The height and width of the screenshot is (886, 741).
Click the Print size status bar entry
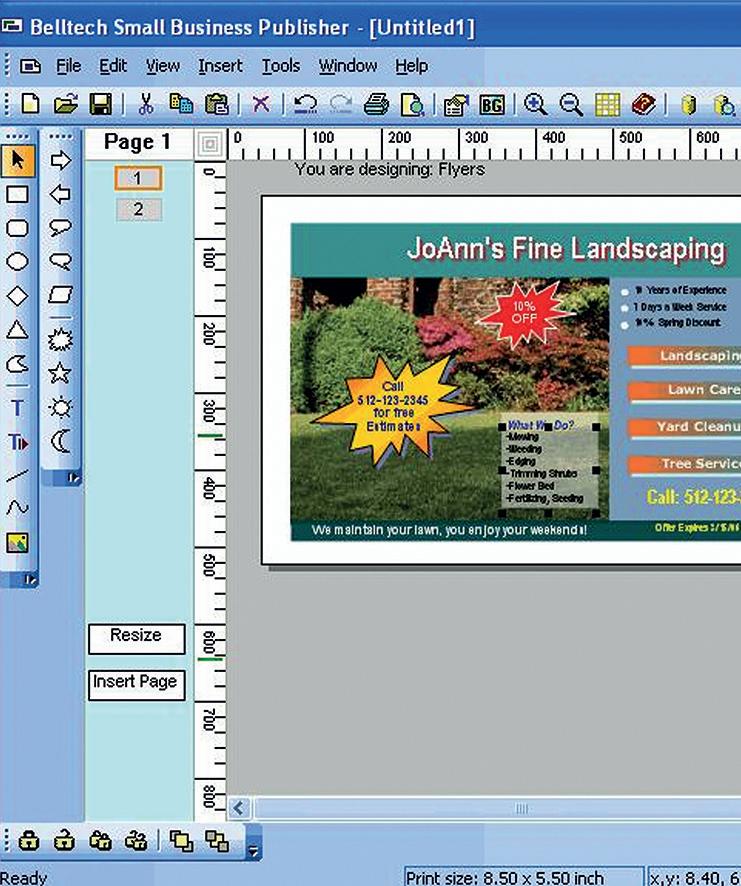click(x=523, y=877)
